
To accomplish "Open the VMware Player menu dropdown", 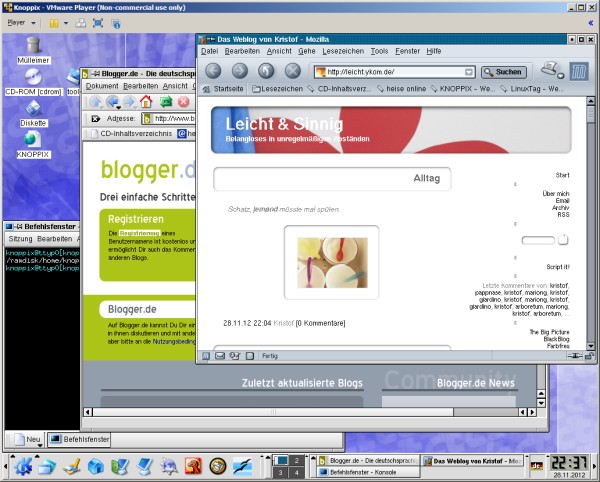I will point(21,23).
